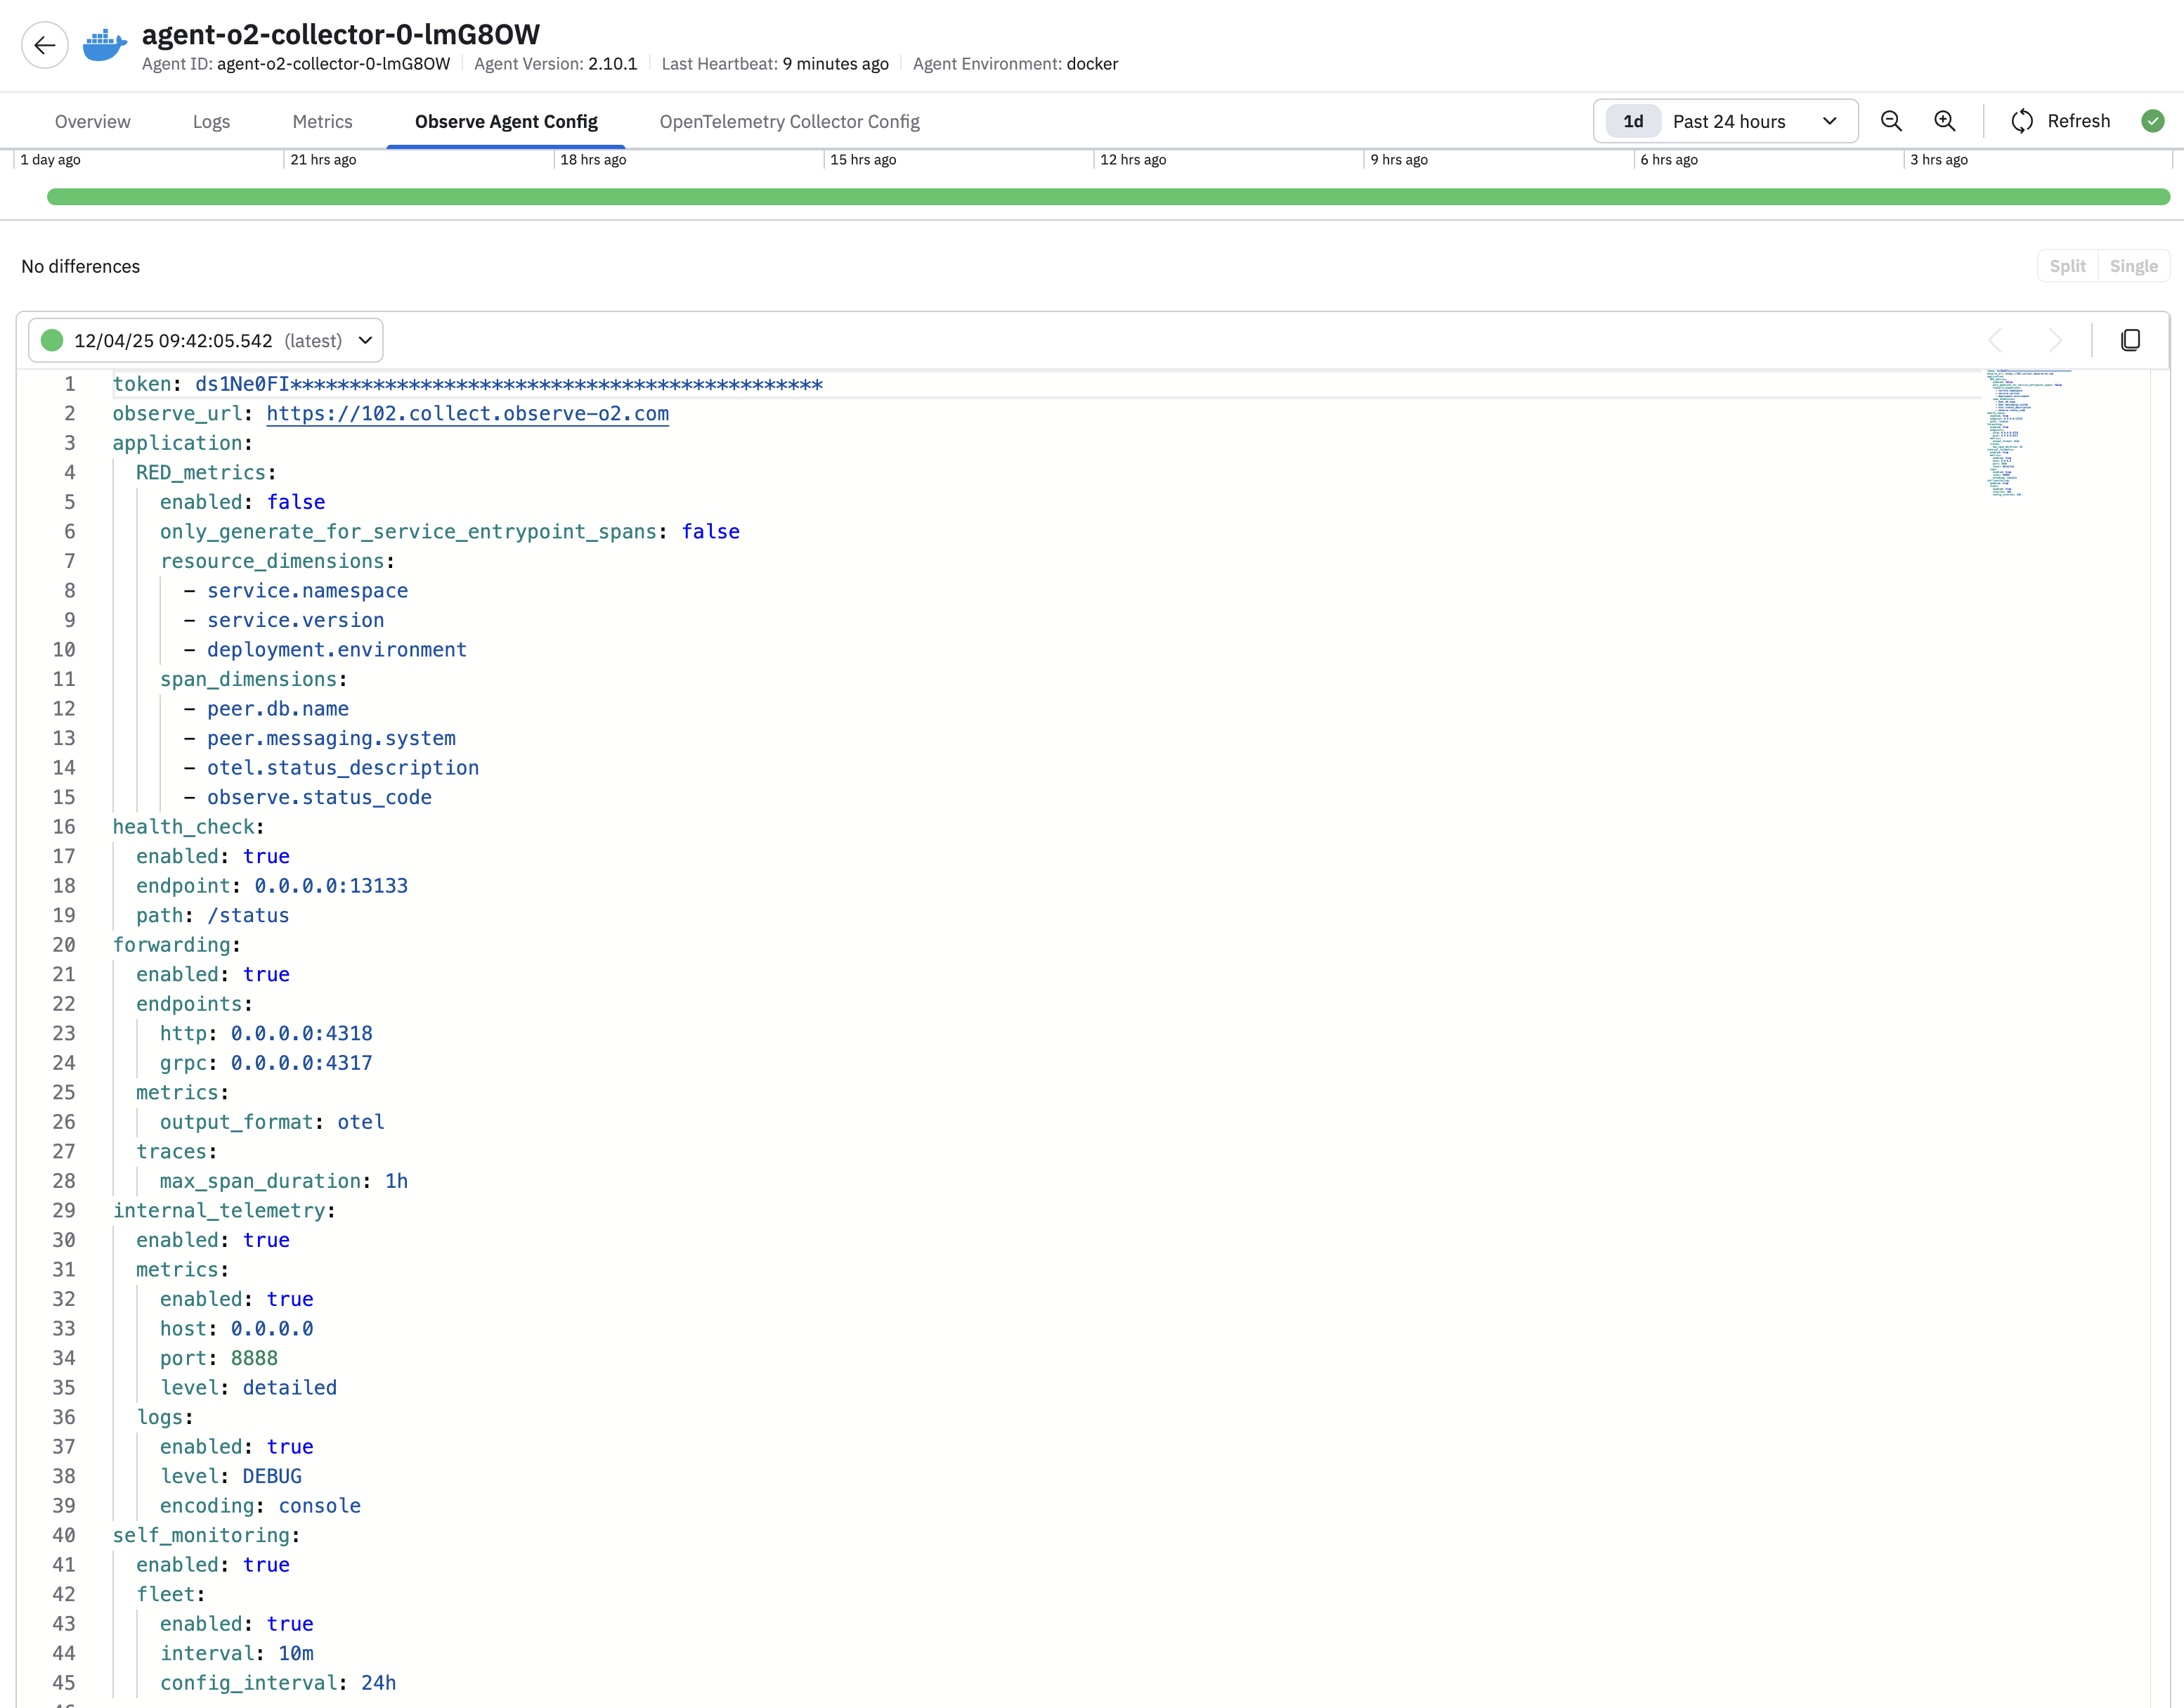Click the green status checkmark icon
Viewport: 2184px width, 1708px height.
pos(2152,121)
